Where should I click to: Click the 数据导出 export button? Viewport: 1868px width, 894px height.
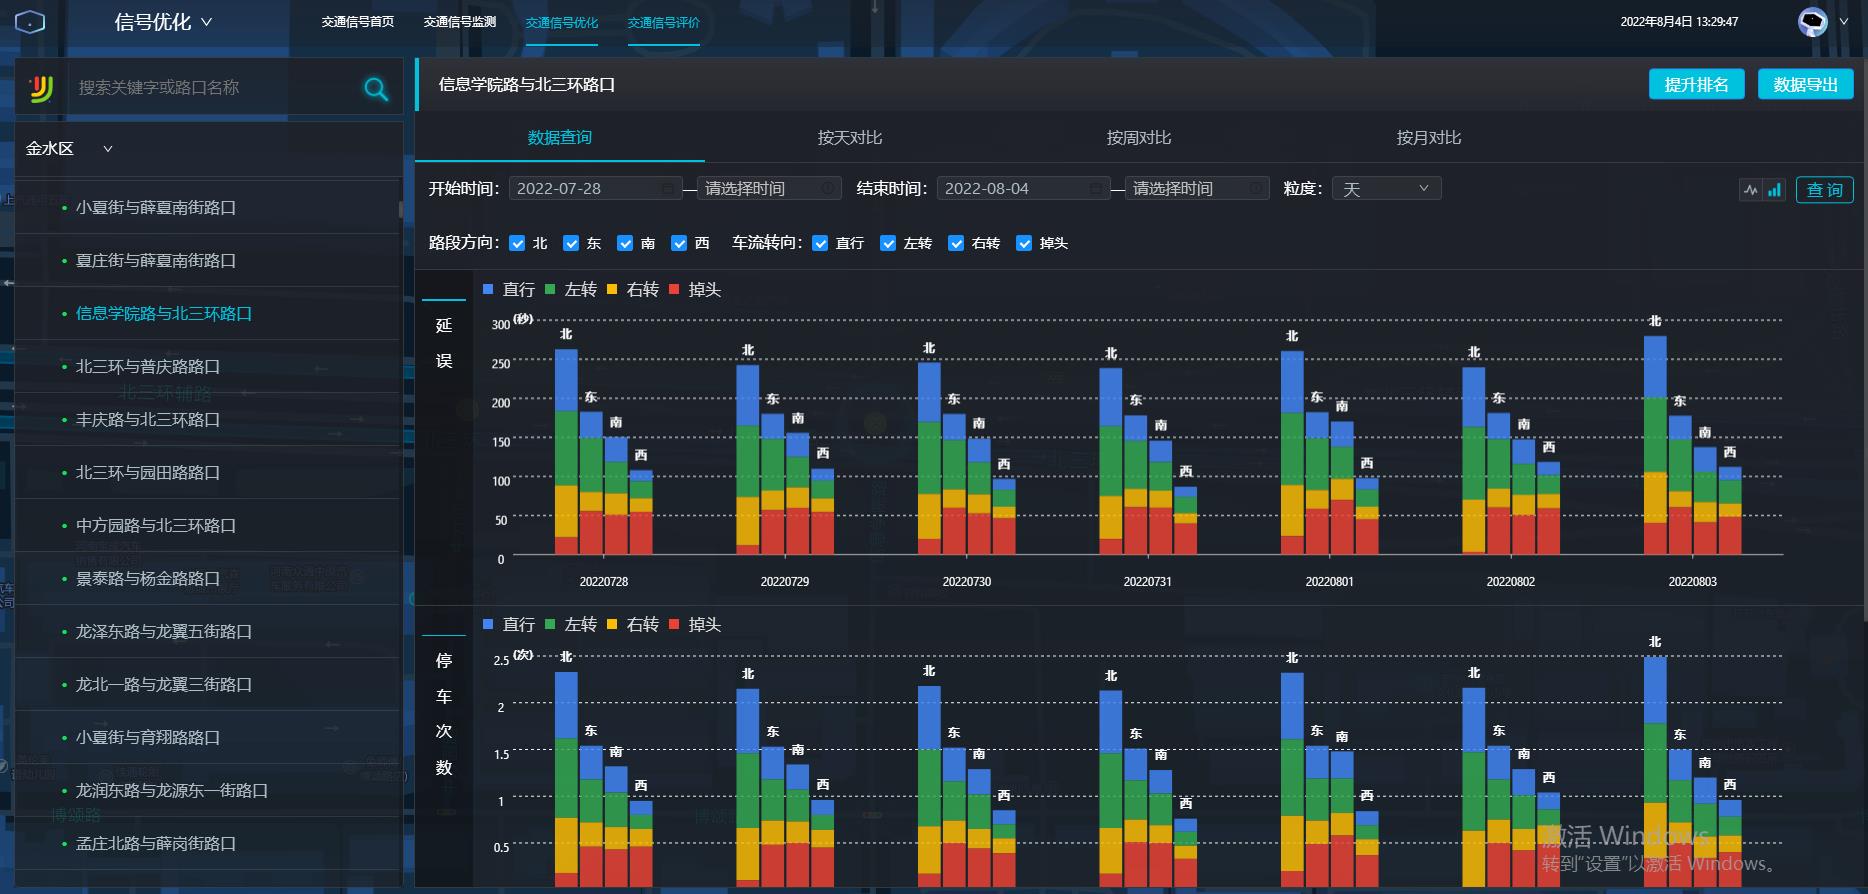tap(1805, 85)
